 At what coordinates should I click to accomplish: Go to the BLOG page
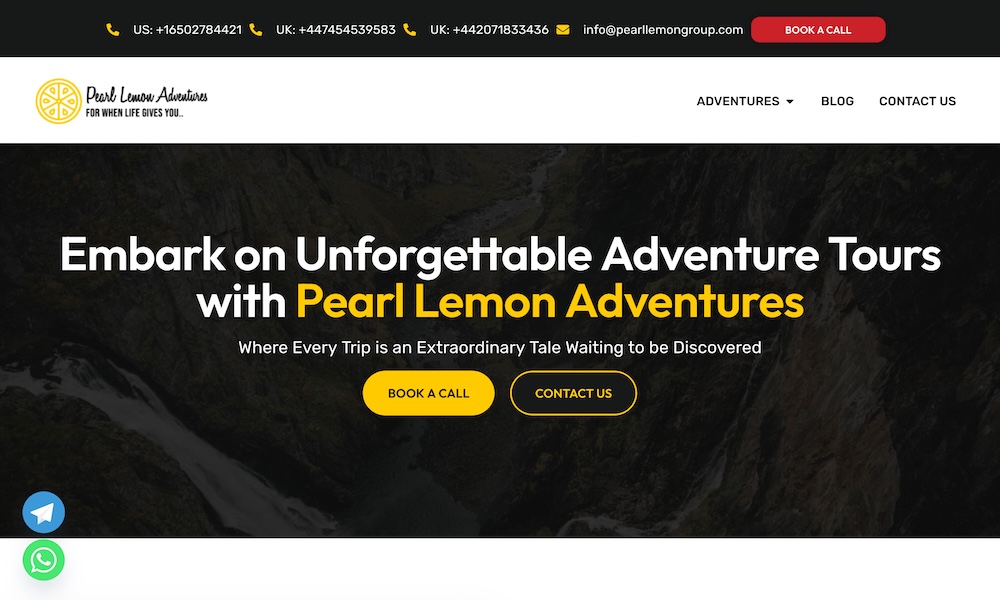click(x=837, y=101)
